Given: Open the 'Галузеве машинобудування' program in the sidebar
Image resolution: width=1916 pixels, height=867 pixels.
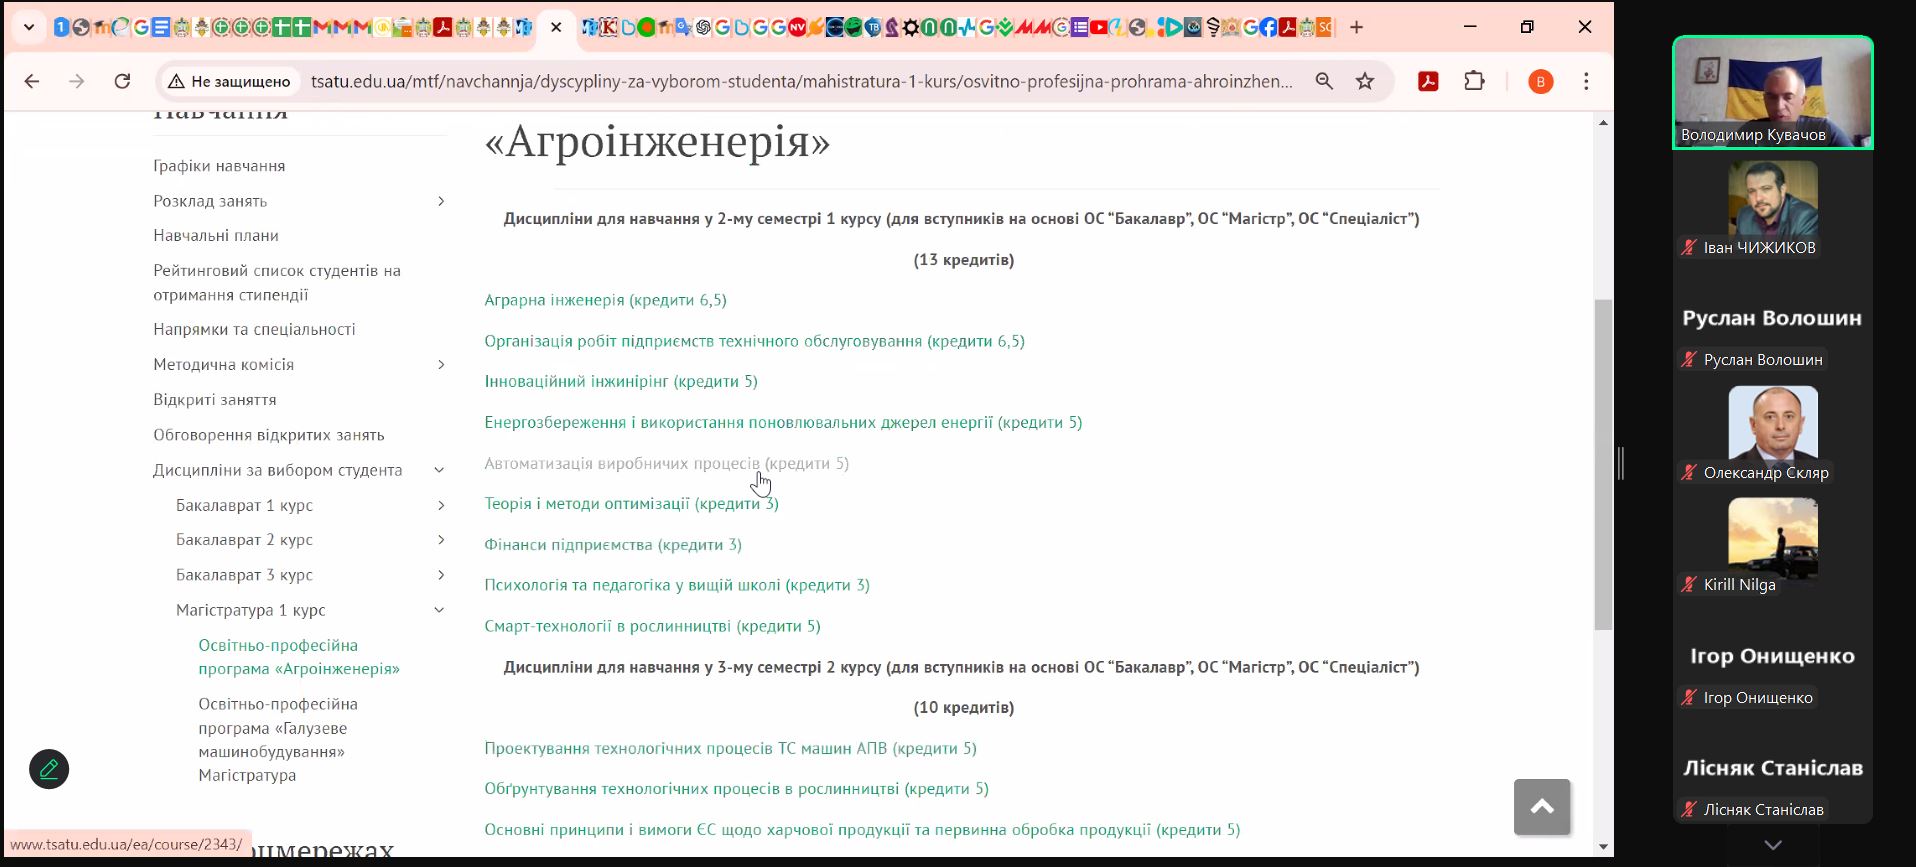Looking at the screenshot, I should click(x=278, y=740).
